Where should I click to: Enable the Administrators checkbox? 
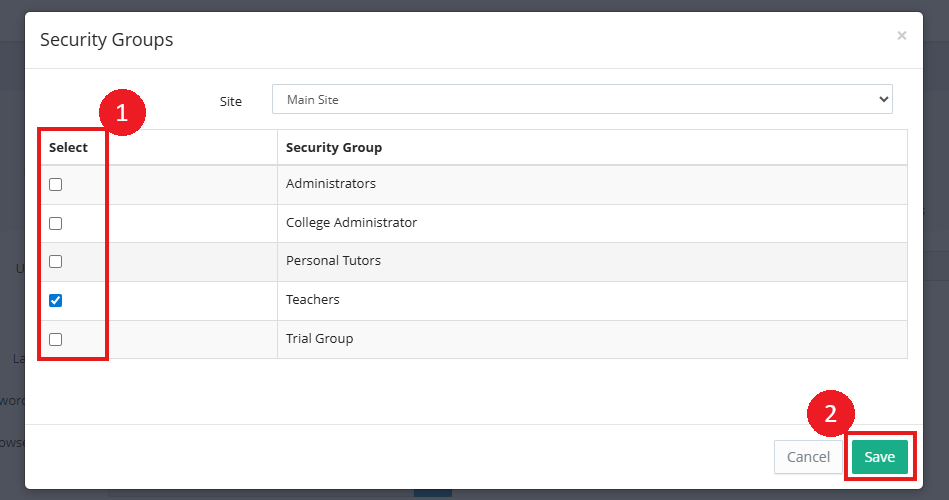[56, 185]
